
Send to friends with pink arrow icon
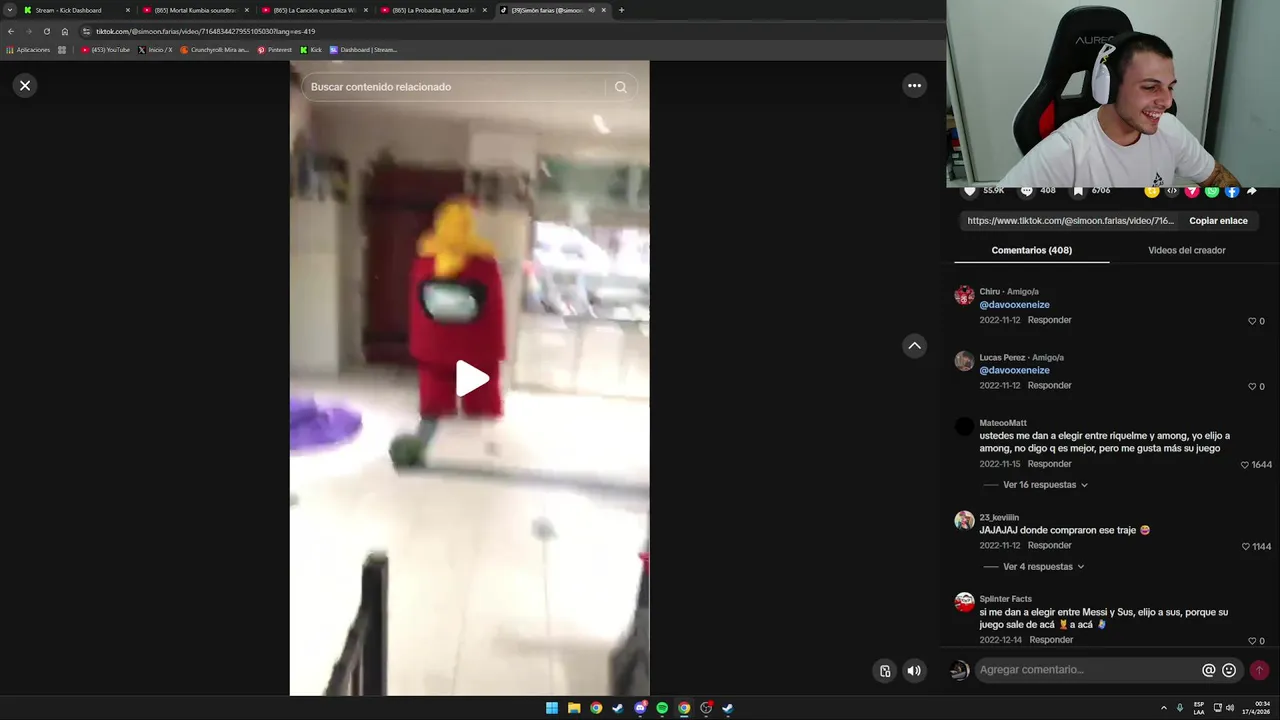[x=1192, y=191]
